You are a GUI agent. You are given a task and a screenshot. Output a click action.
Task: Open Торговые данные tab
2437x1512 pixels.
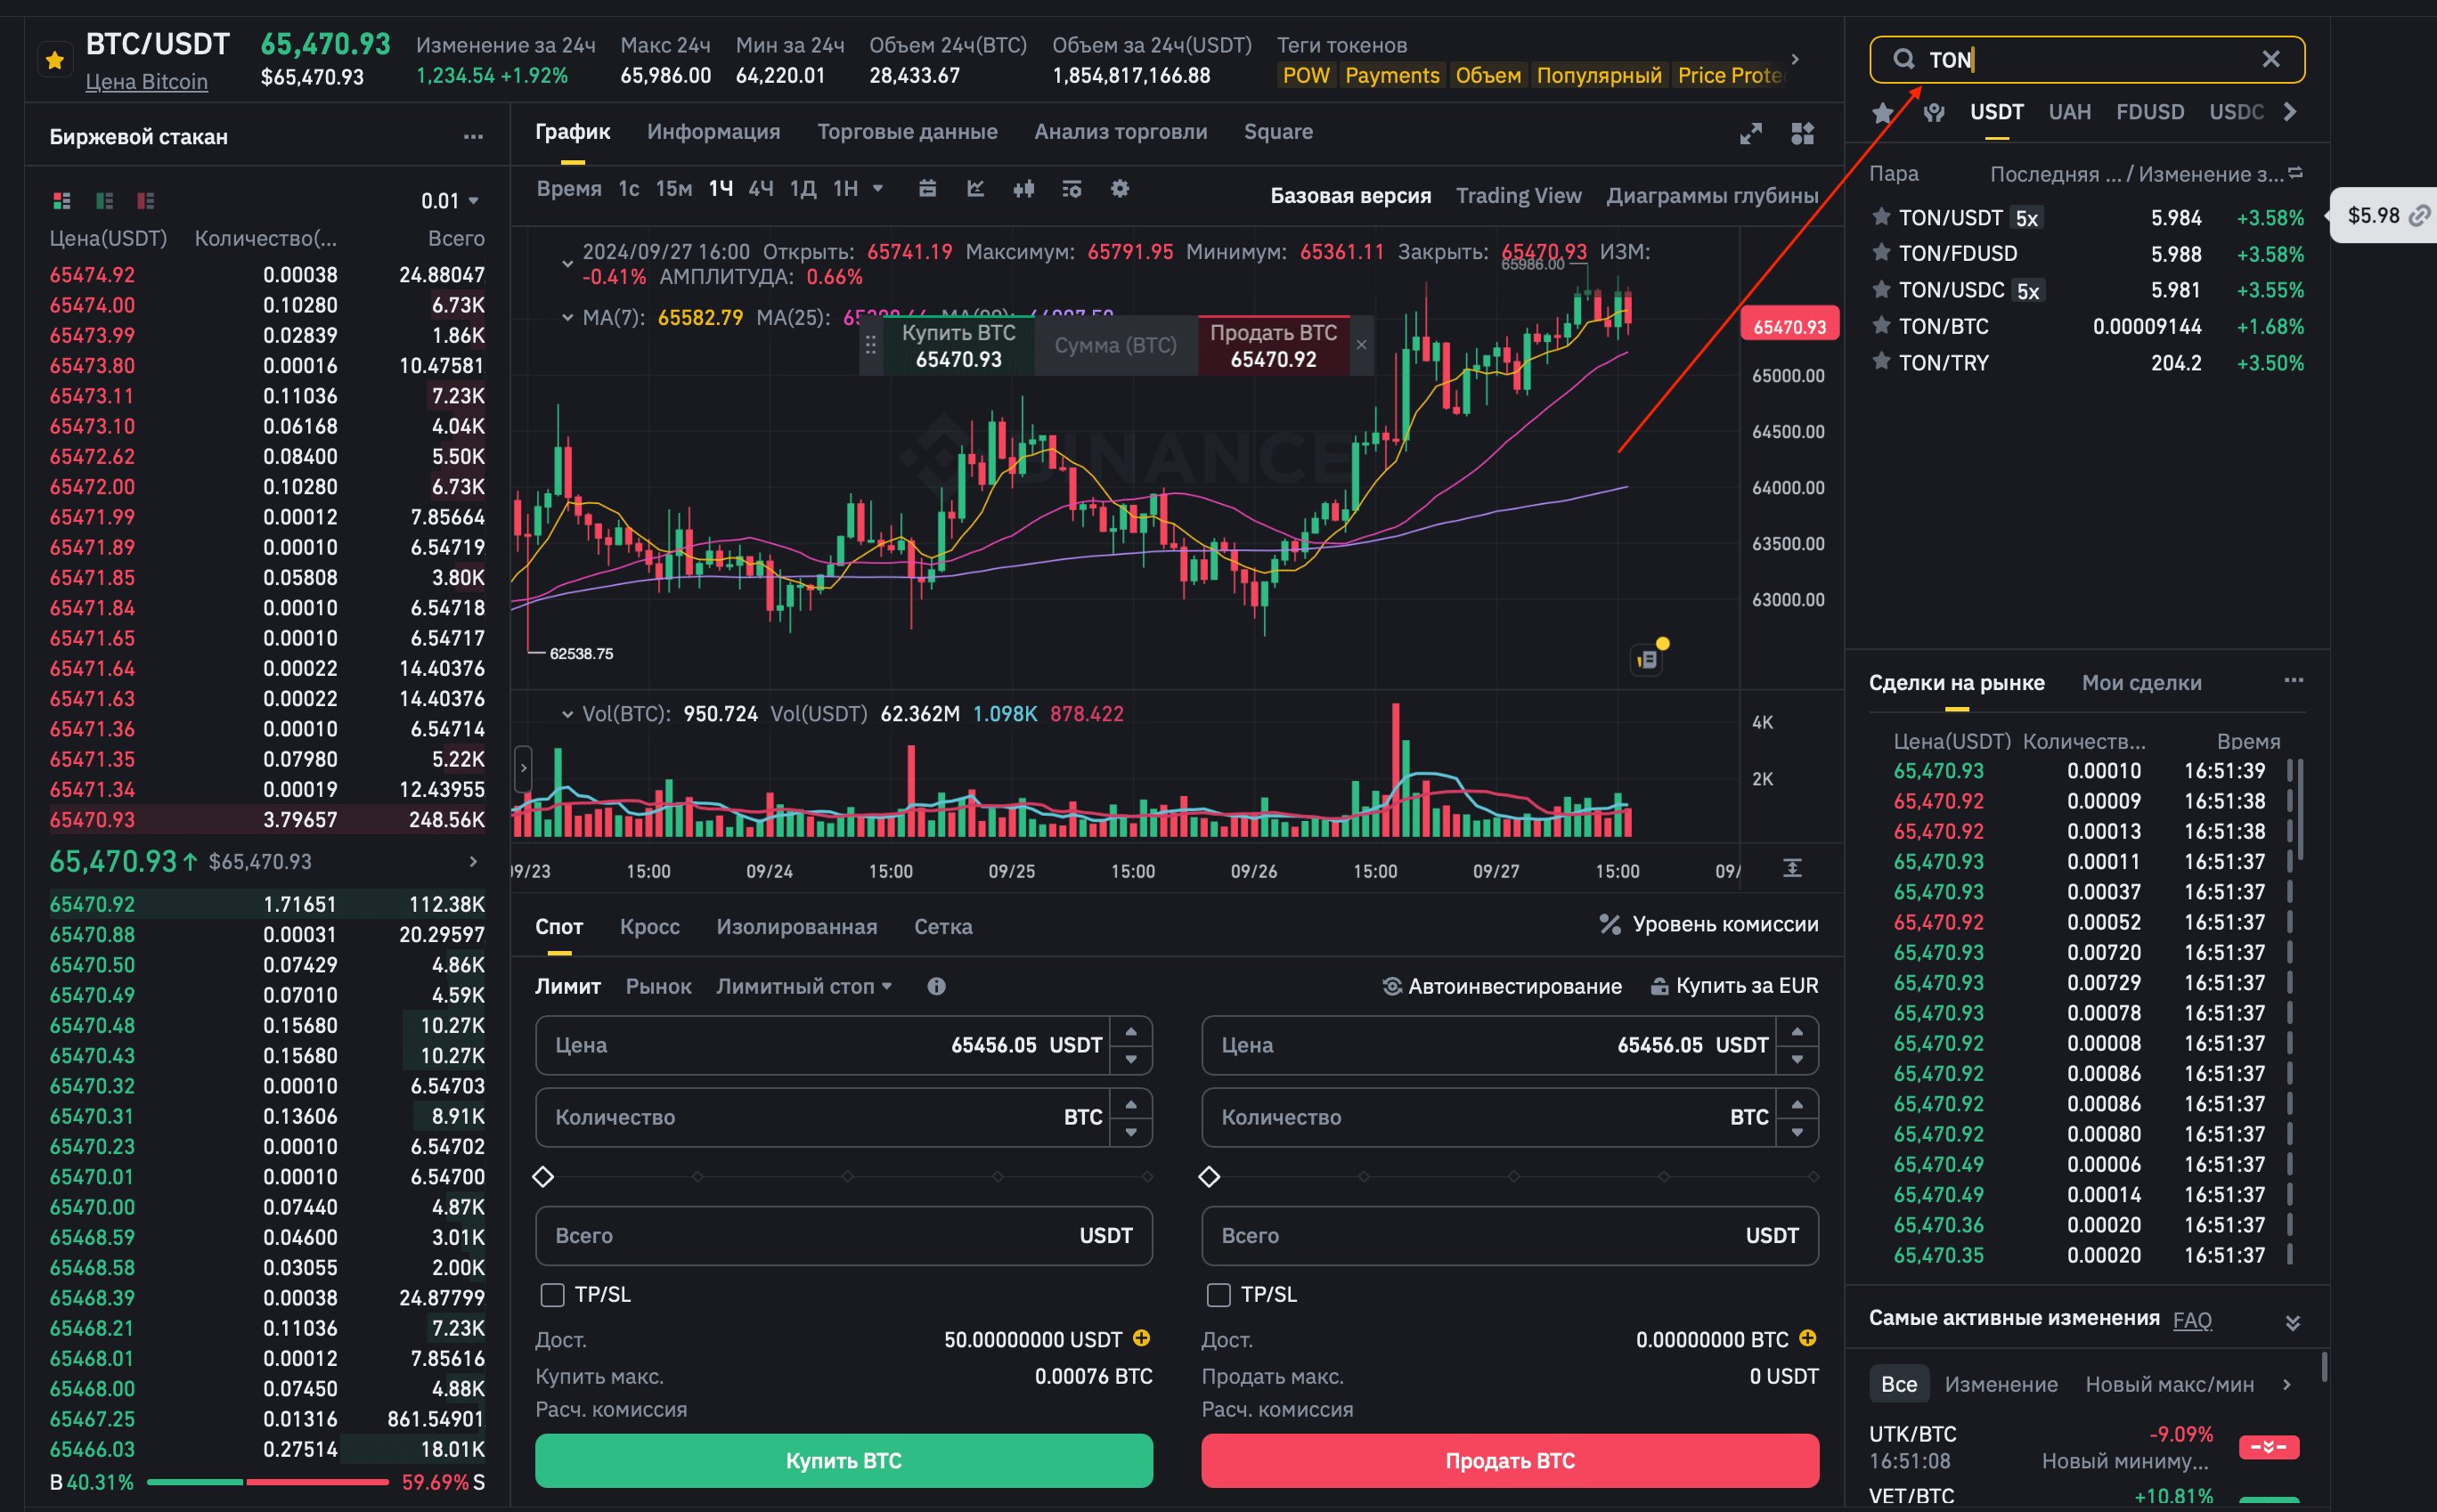907,132
